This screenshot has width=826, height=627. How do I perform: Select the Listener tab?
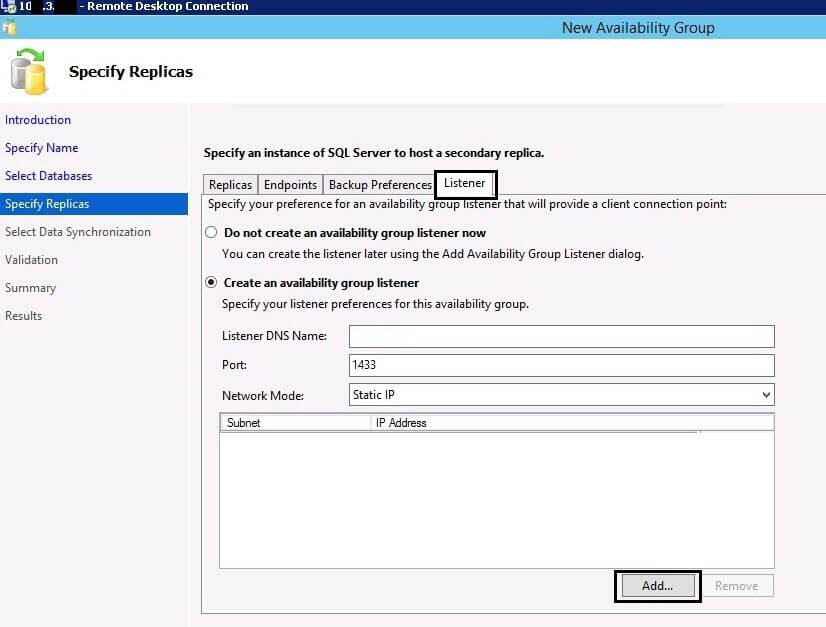pos(465,183)
